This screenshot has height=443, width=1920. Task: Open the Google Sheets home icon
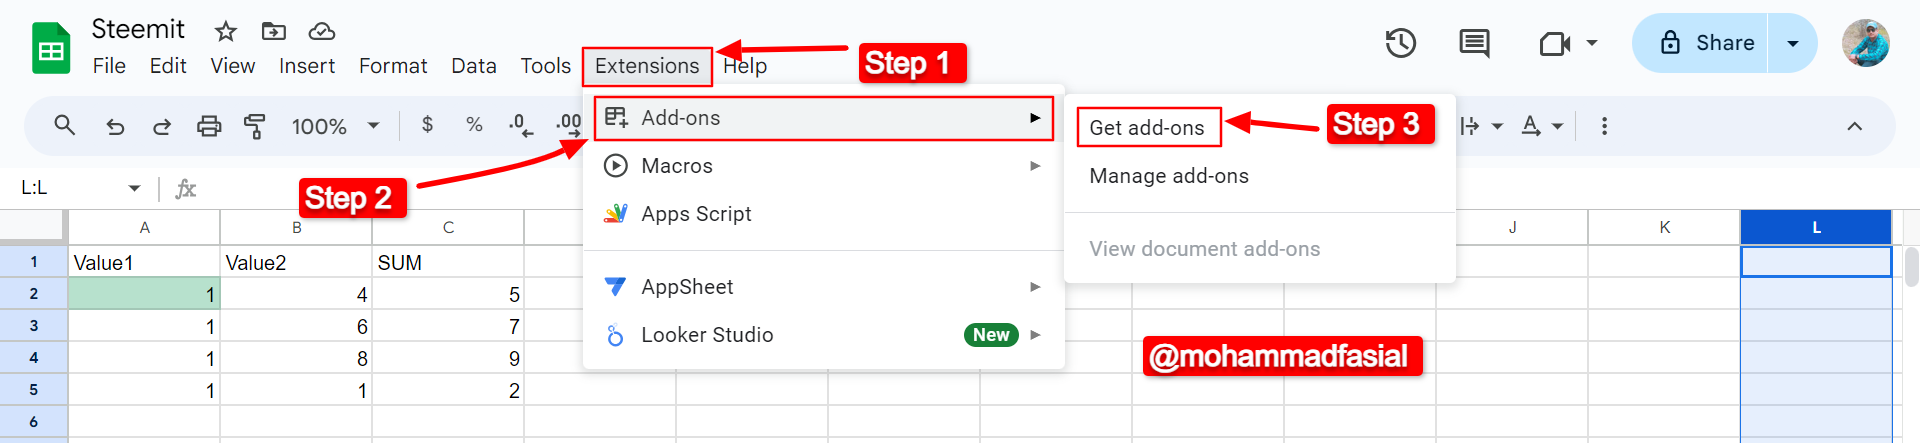(51, 48)
